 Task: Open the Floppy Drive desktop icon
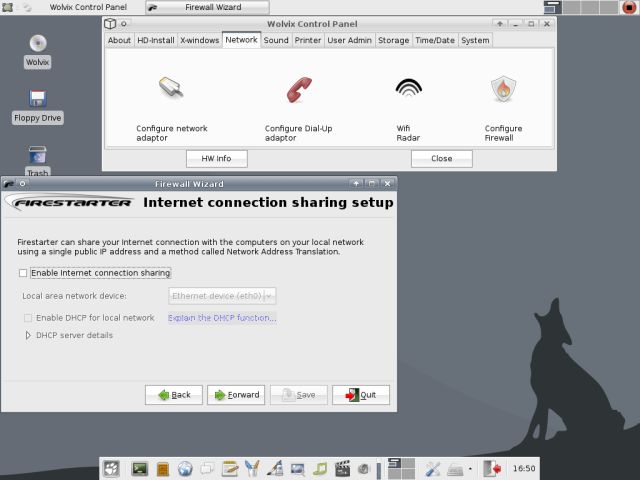point(37,99)
